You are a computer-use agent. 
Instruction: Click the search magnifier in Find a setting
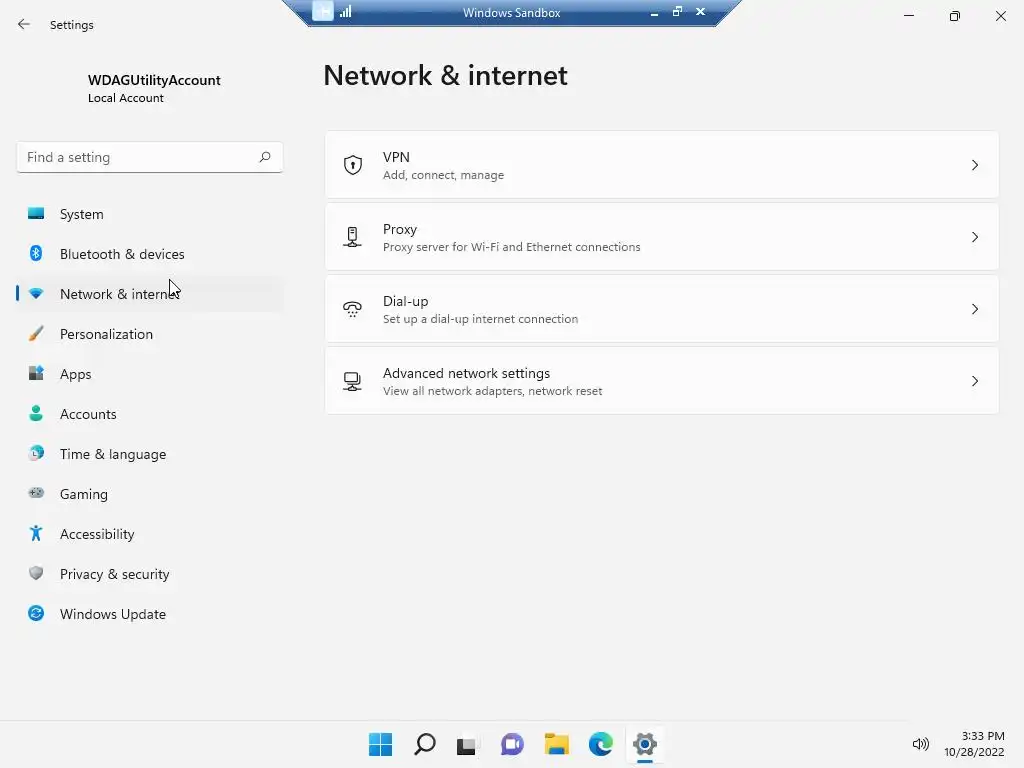pos(265,157)
